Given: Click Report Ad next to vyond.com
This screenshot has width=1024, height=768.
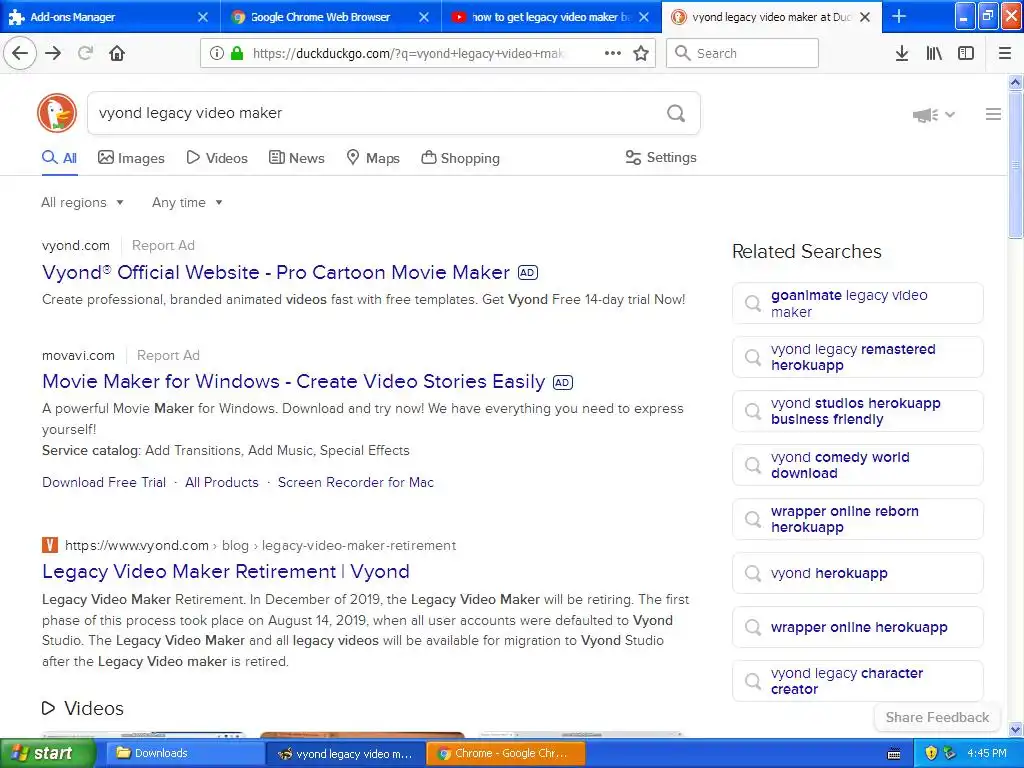Looking at the screenshot, I should (x=163, y=246).
